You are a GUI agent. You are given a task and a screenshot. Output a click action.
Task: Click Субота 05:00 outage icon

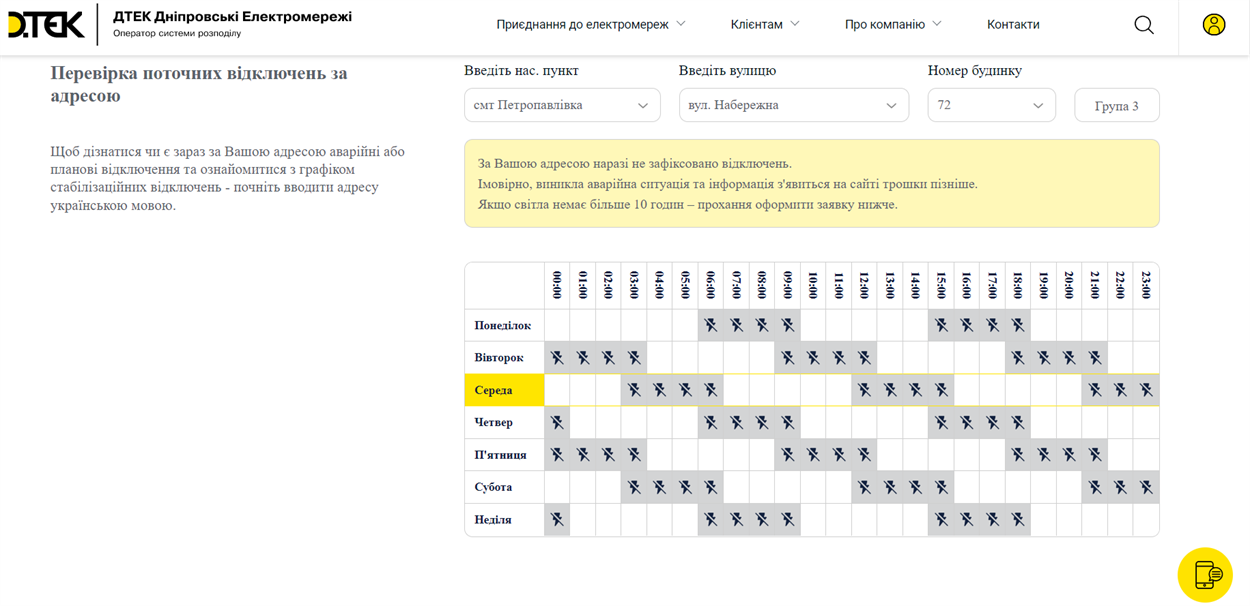tap(685, 487)
